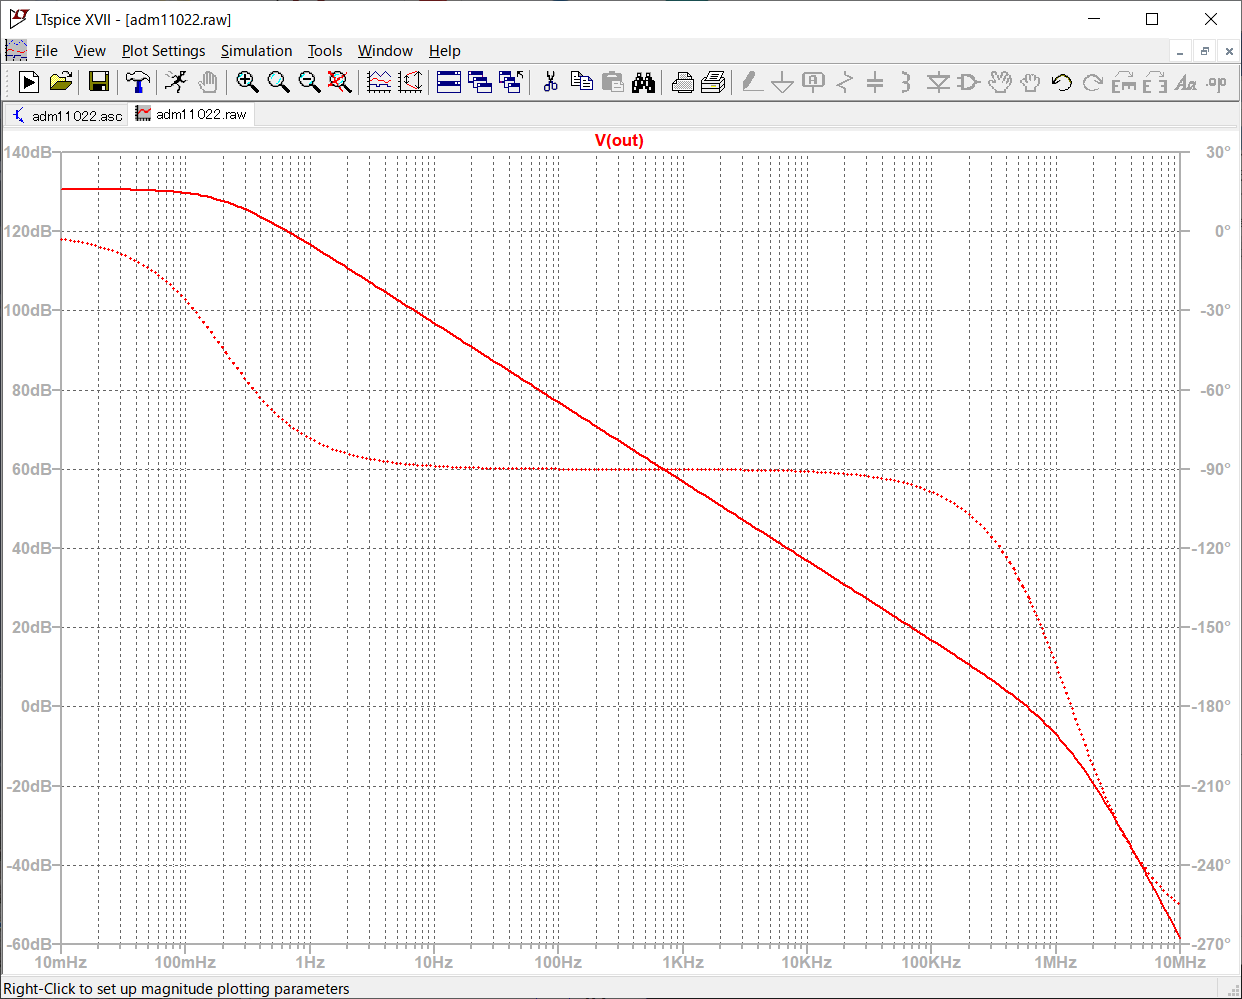
Task: Zoom to full extents with crossed magnifier
Action: point(340,82)
